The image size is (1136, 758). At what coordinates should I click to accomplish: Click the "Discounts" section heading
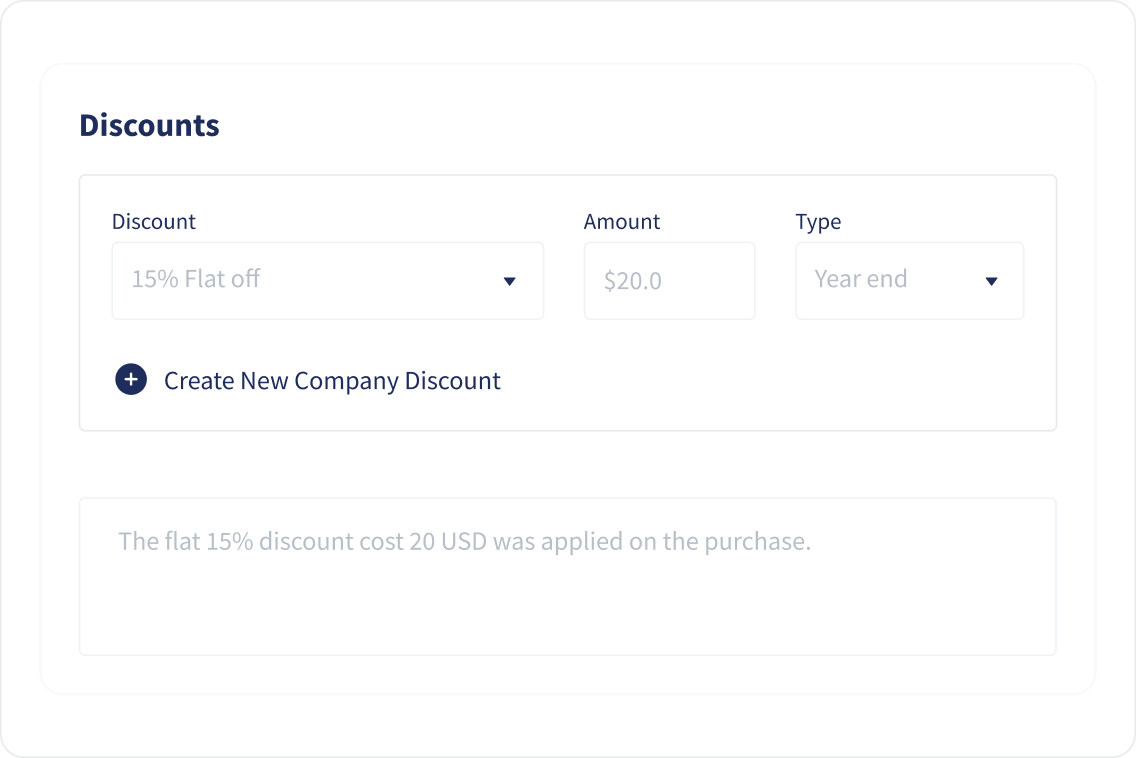tap(149, 126)
